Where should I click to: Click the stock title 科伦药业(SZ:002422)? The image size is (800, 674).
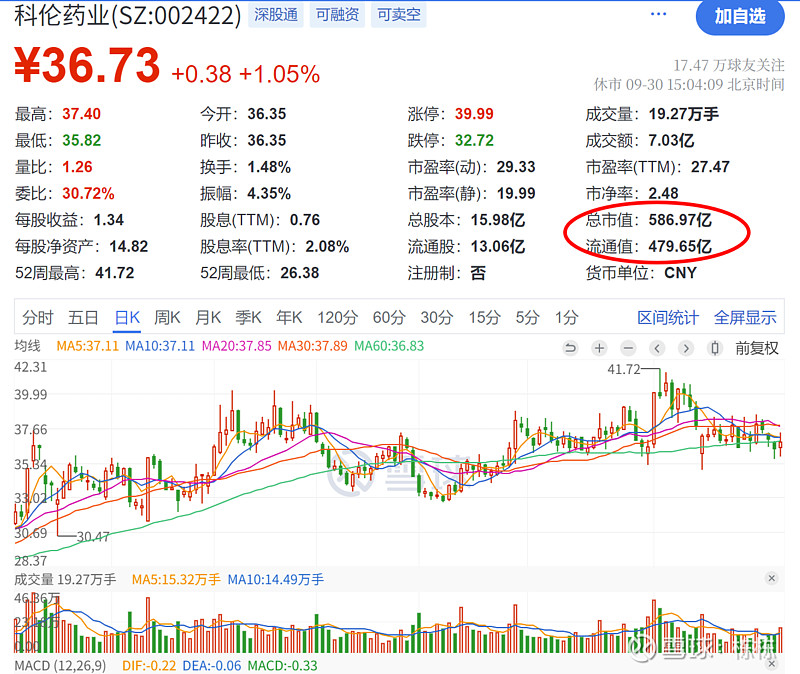tap(128, 15)
